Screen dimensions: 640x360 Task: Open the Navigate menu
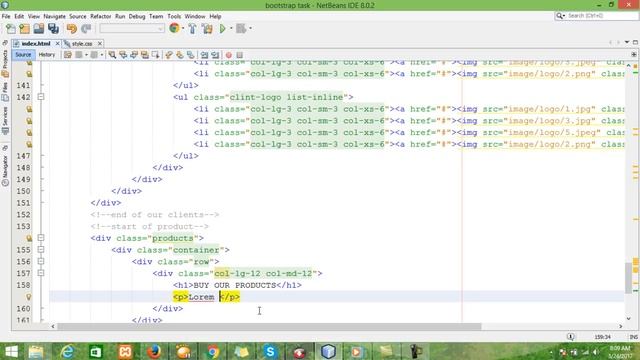pos(54,16)
